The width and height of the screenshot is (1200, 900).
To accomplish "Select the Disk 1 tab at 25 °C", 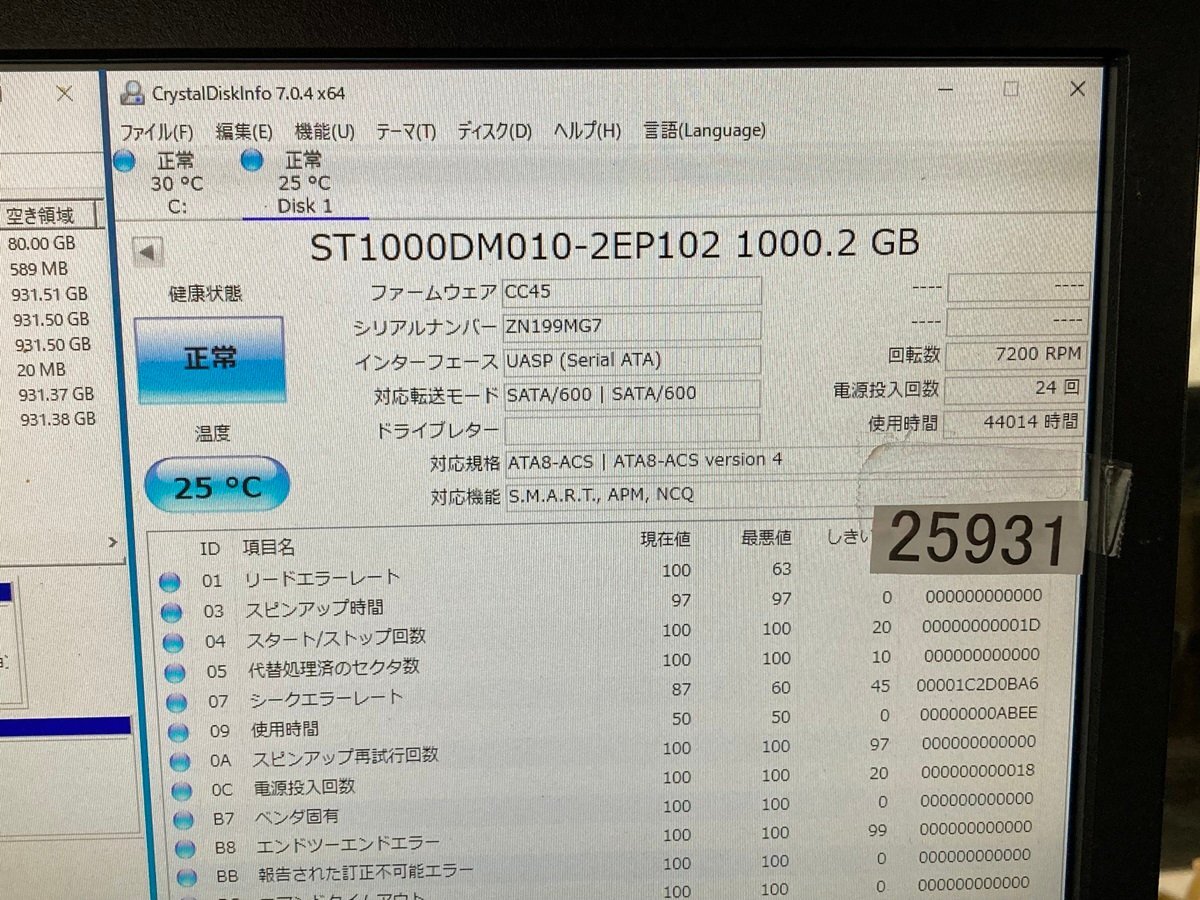I will pyautogui.click(x=303, y=183).
